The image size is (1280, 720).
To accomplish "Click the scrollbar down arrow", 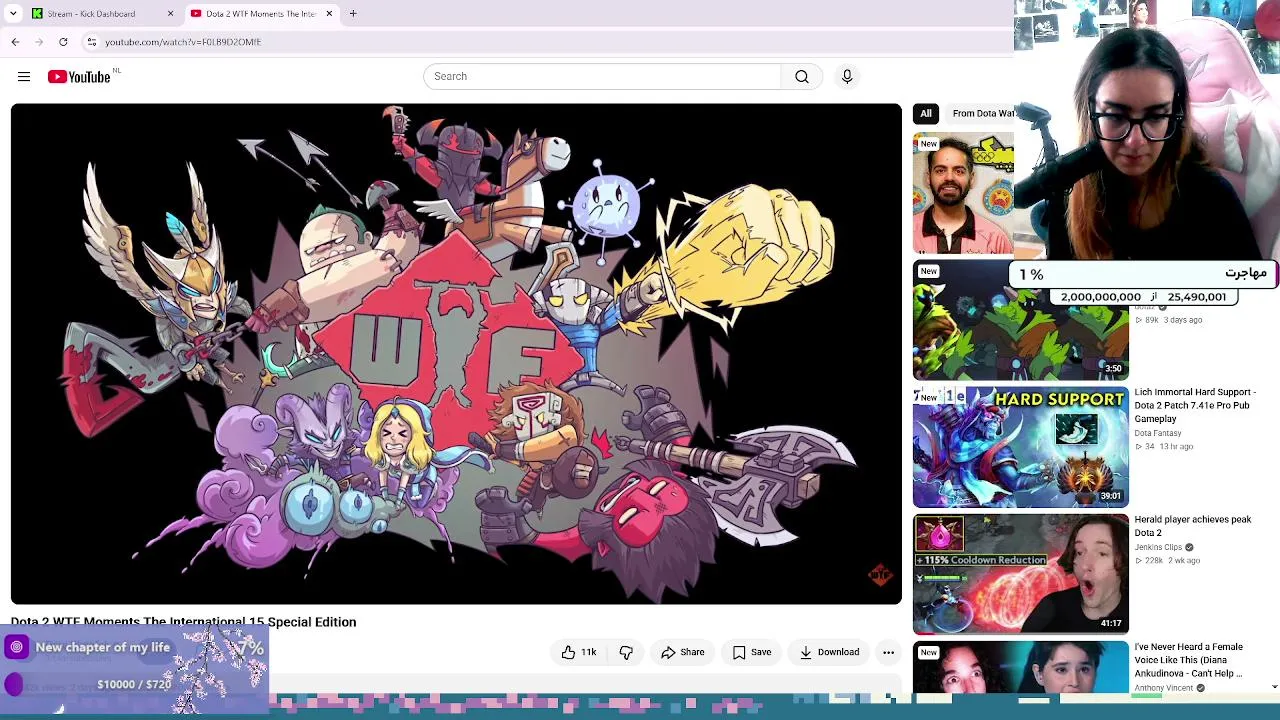I will click(1274, 687).
